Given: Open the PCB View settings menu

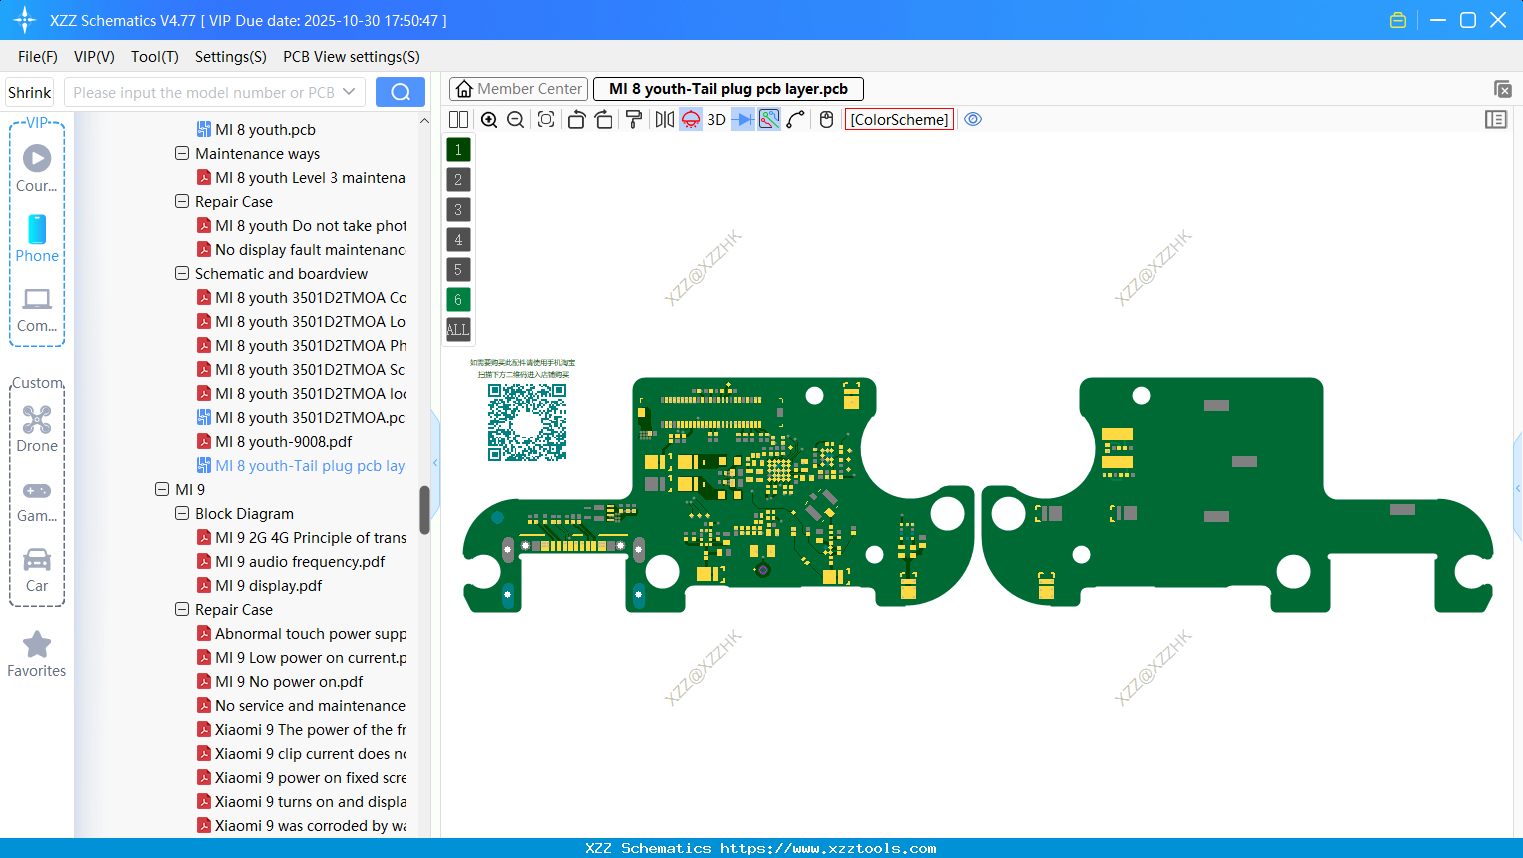Looking at the screenshot, I should [350, 57].
